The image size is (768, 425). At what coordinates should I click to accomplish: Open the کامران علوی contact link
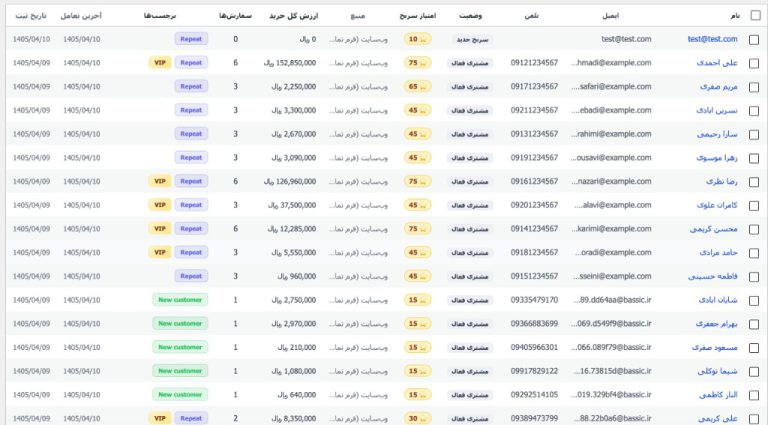[717, 205]
